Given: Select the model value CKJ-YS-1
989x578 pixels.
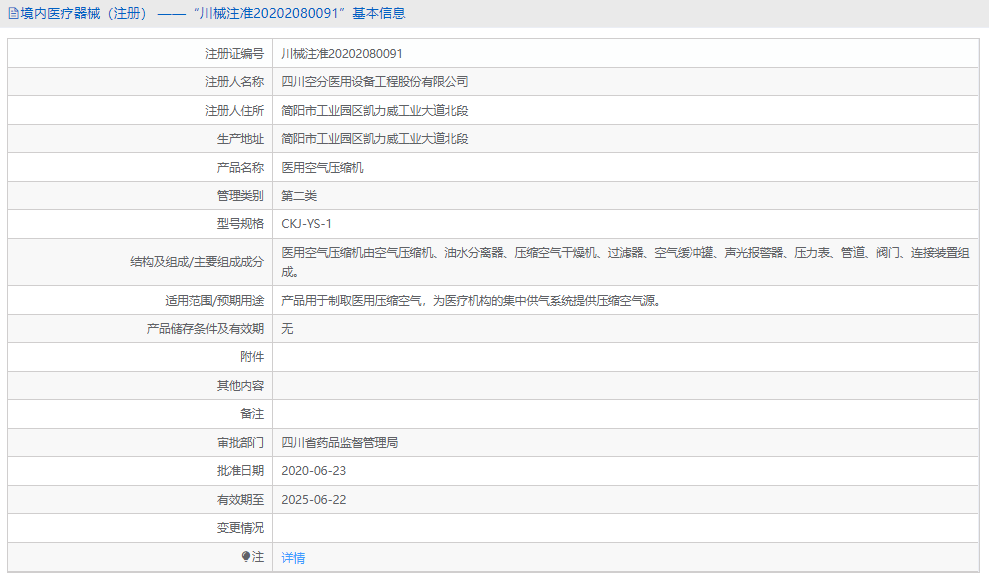Looking at the screenshot, I should point(306,224).
